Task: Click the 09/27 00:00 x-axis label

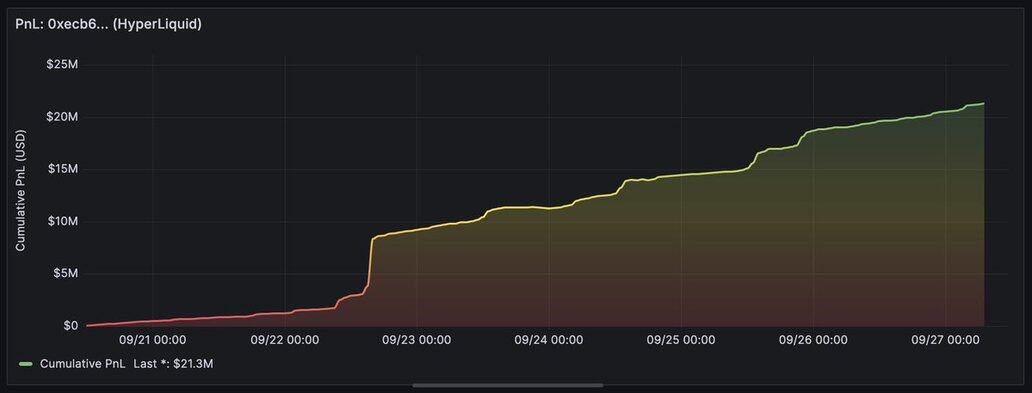Action: click(x=945, y=340)
